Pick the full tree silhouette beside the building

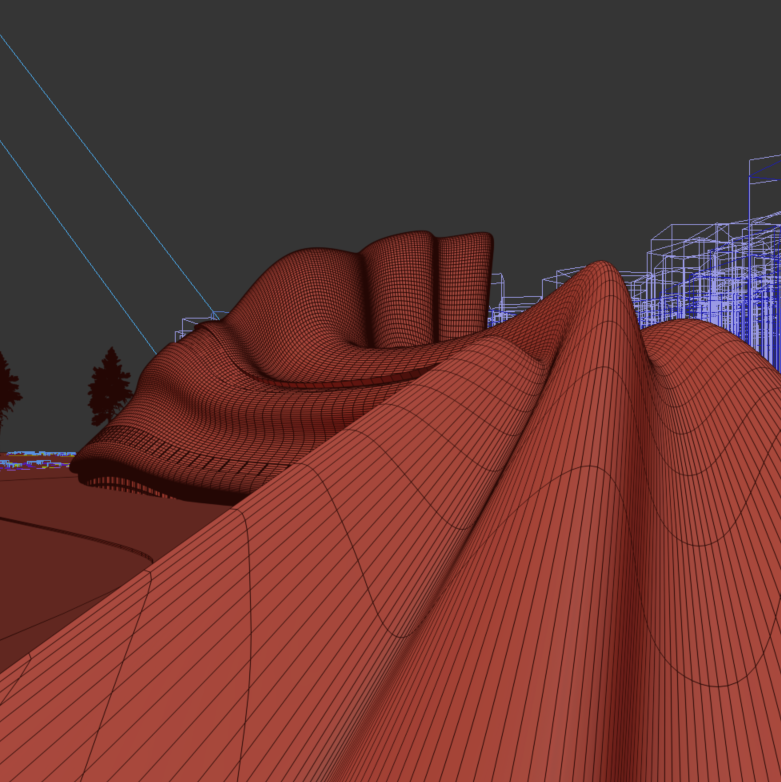coord(110,387)
